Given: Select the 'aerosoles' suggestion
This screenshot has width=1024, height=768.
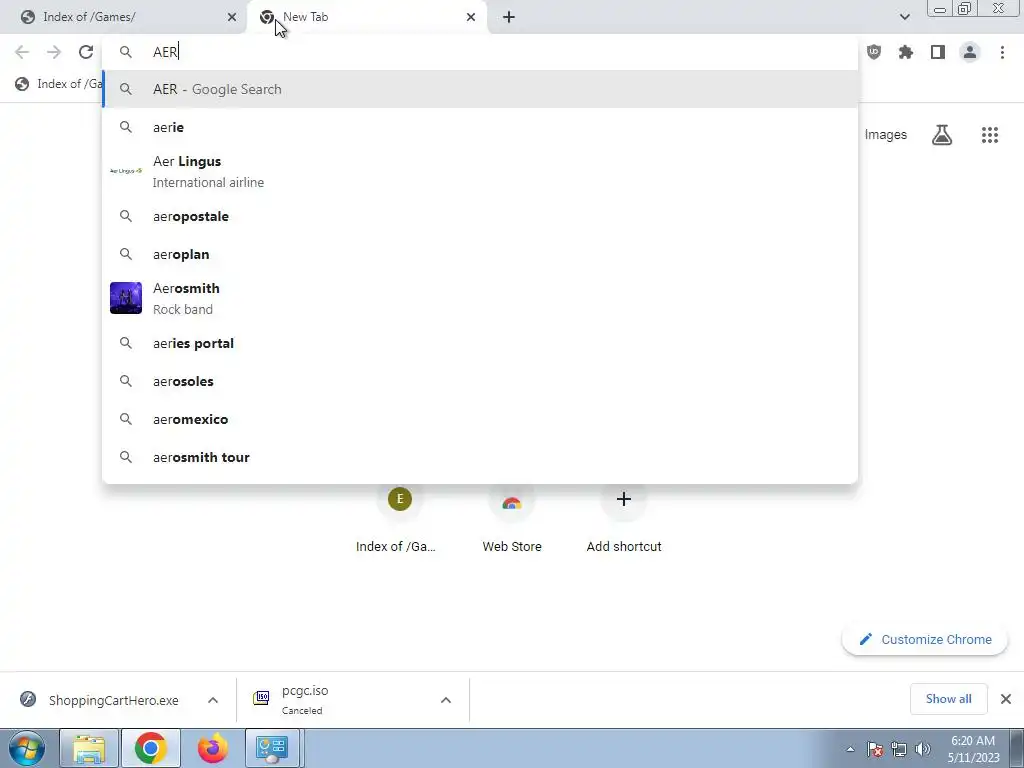Looking at the screenshot, I should [x=480, y=381].
